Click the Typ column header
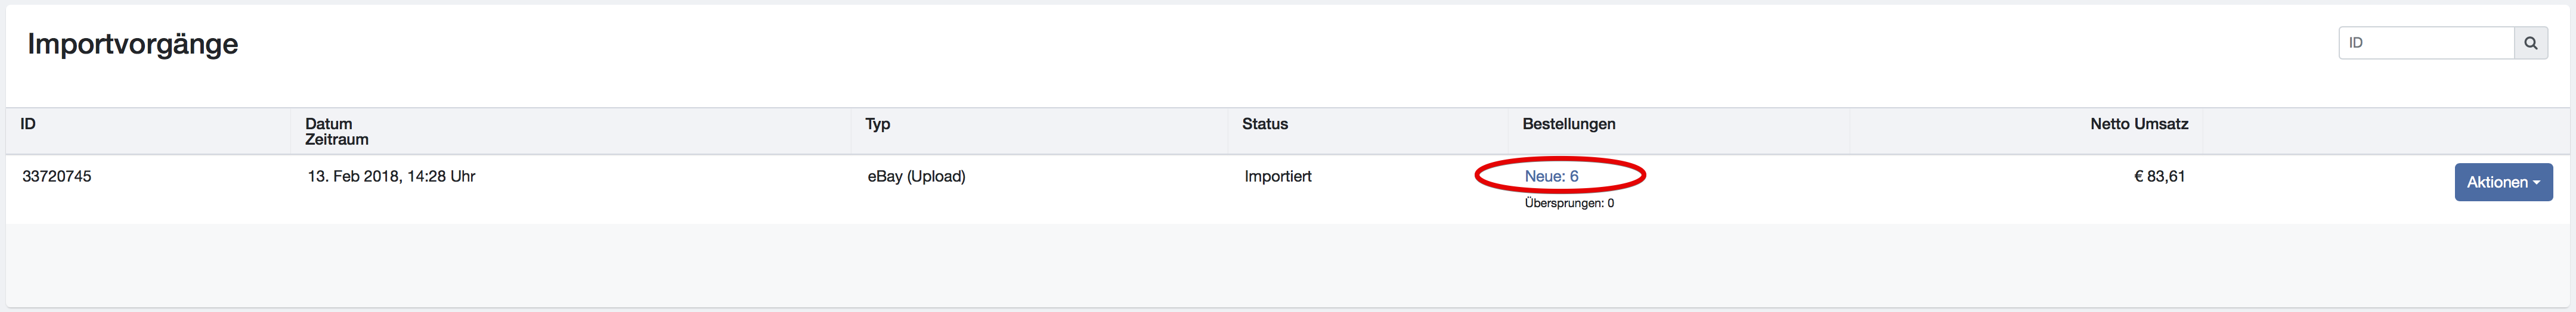 pos(877,124)
